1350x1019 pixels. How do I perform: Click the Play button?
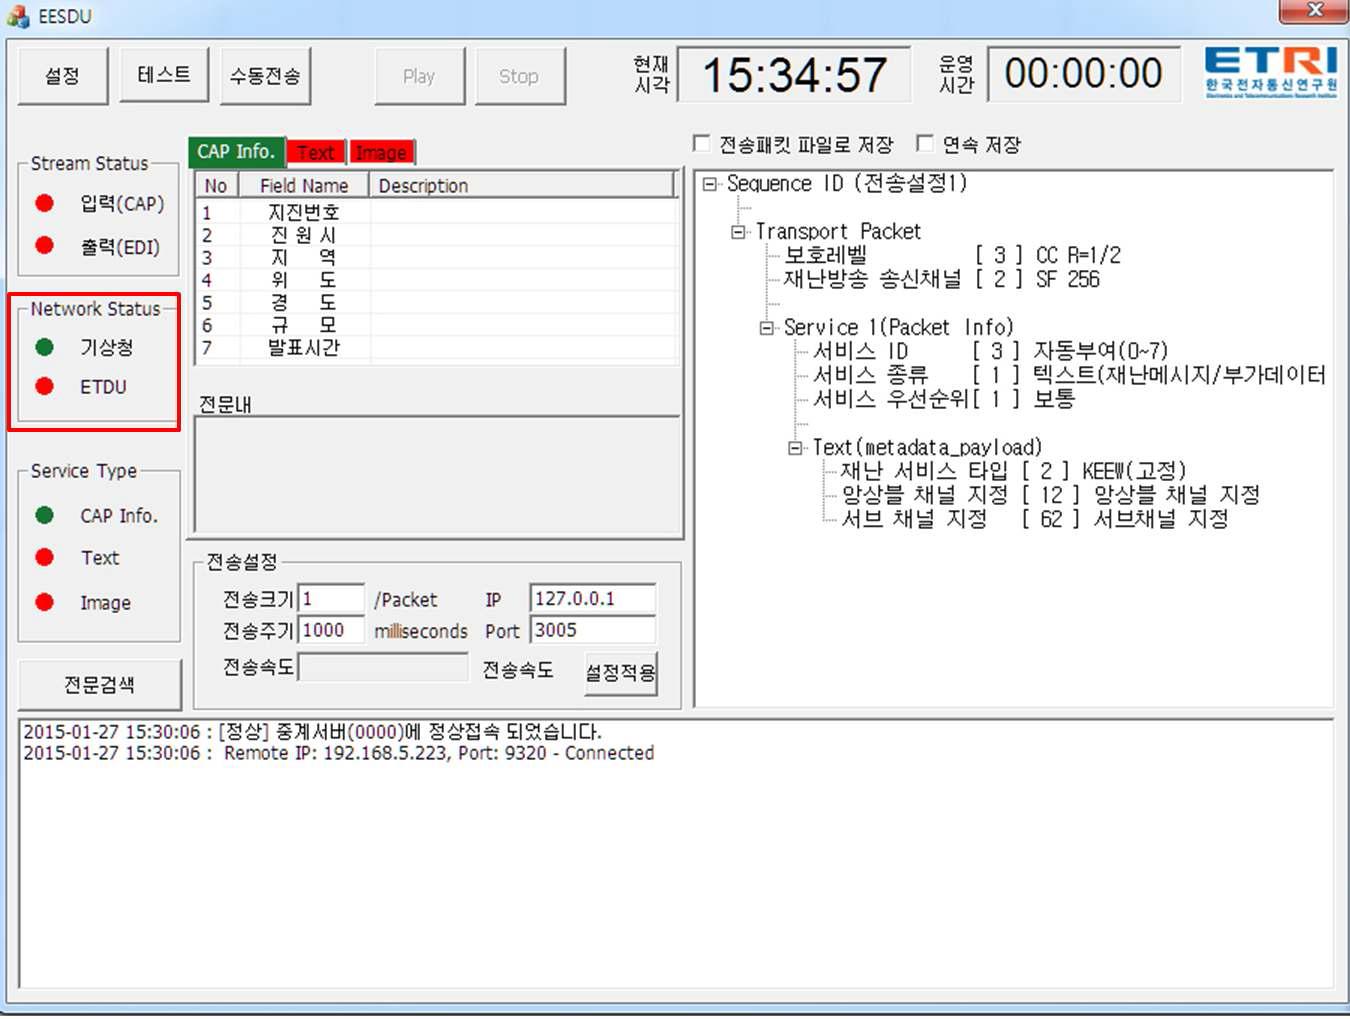coord(419,76)
